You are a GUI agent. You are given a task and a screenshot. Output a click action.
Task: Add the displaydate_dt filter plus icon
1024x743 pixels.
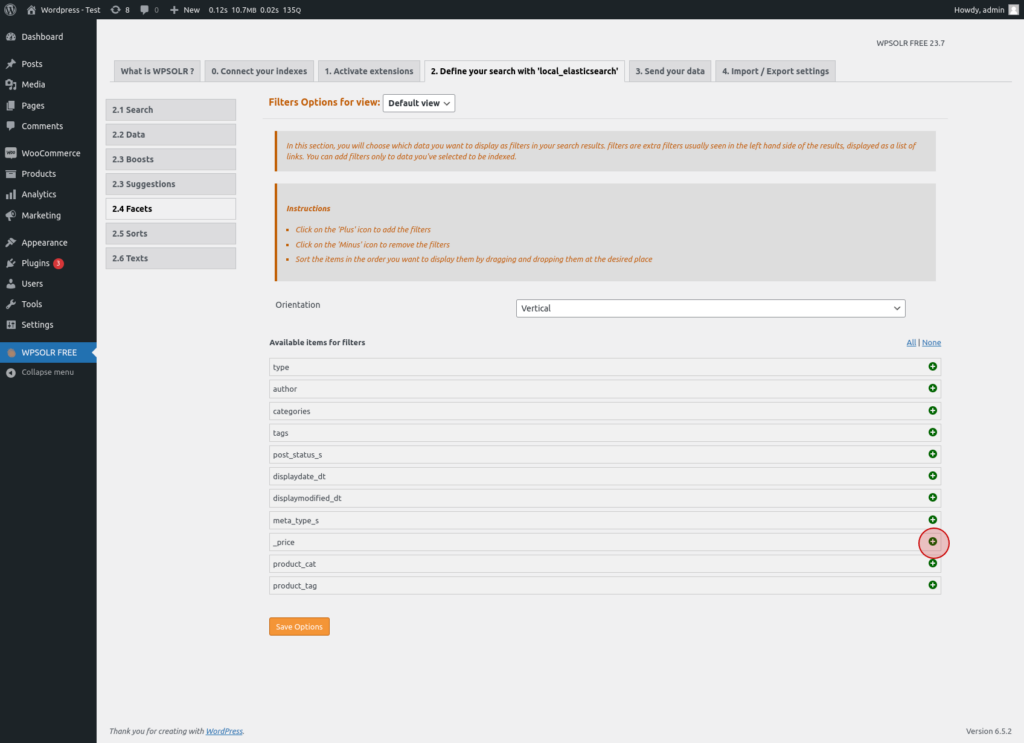tap(933, 476)
